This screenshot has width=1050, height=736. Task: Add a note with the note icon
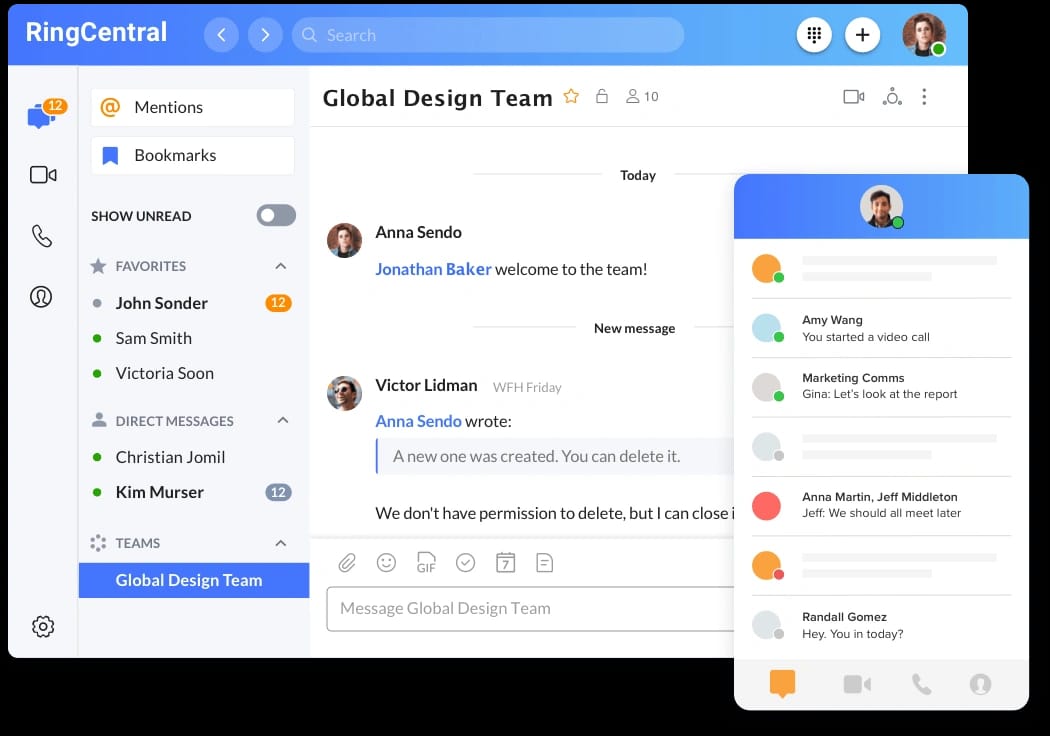pyautogui.click(x=544, y=563)
